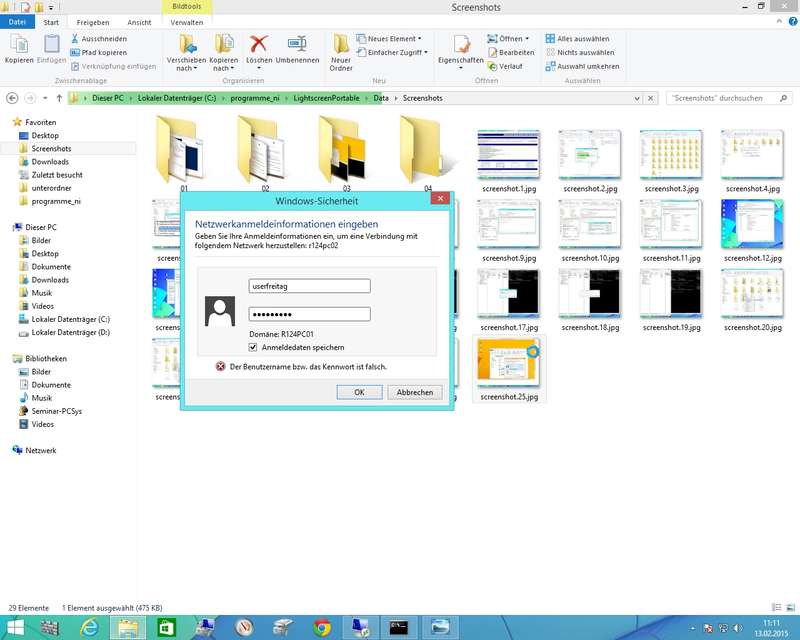
Task: Click Abbrechen to cancel the login dialog
Action: (415, 393)
